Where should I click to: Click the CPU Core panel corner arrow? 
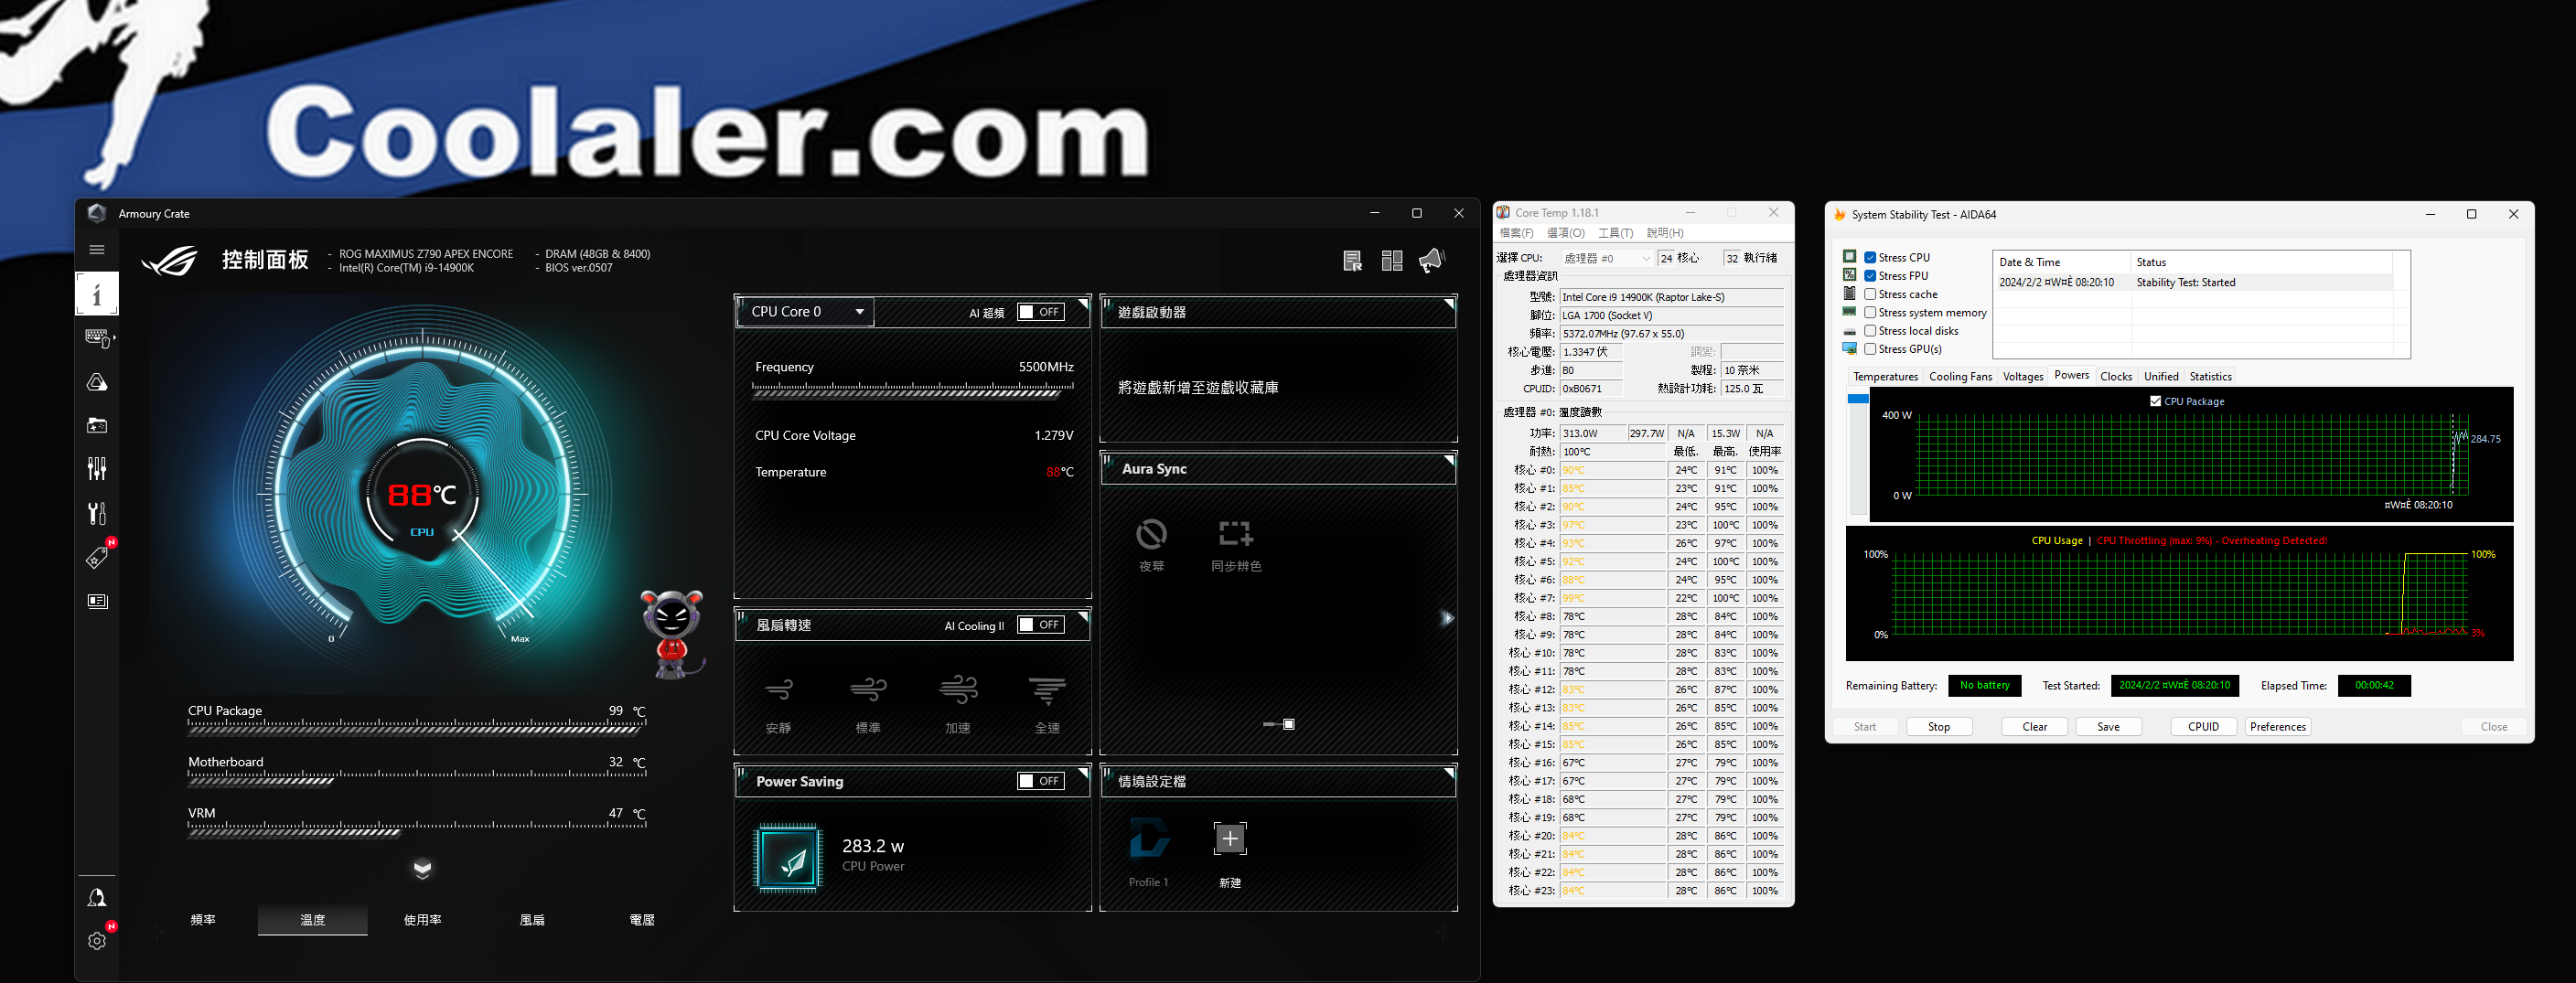(1083, 304)
